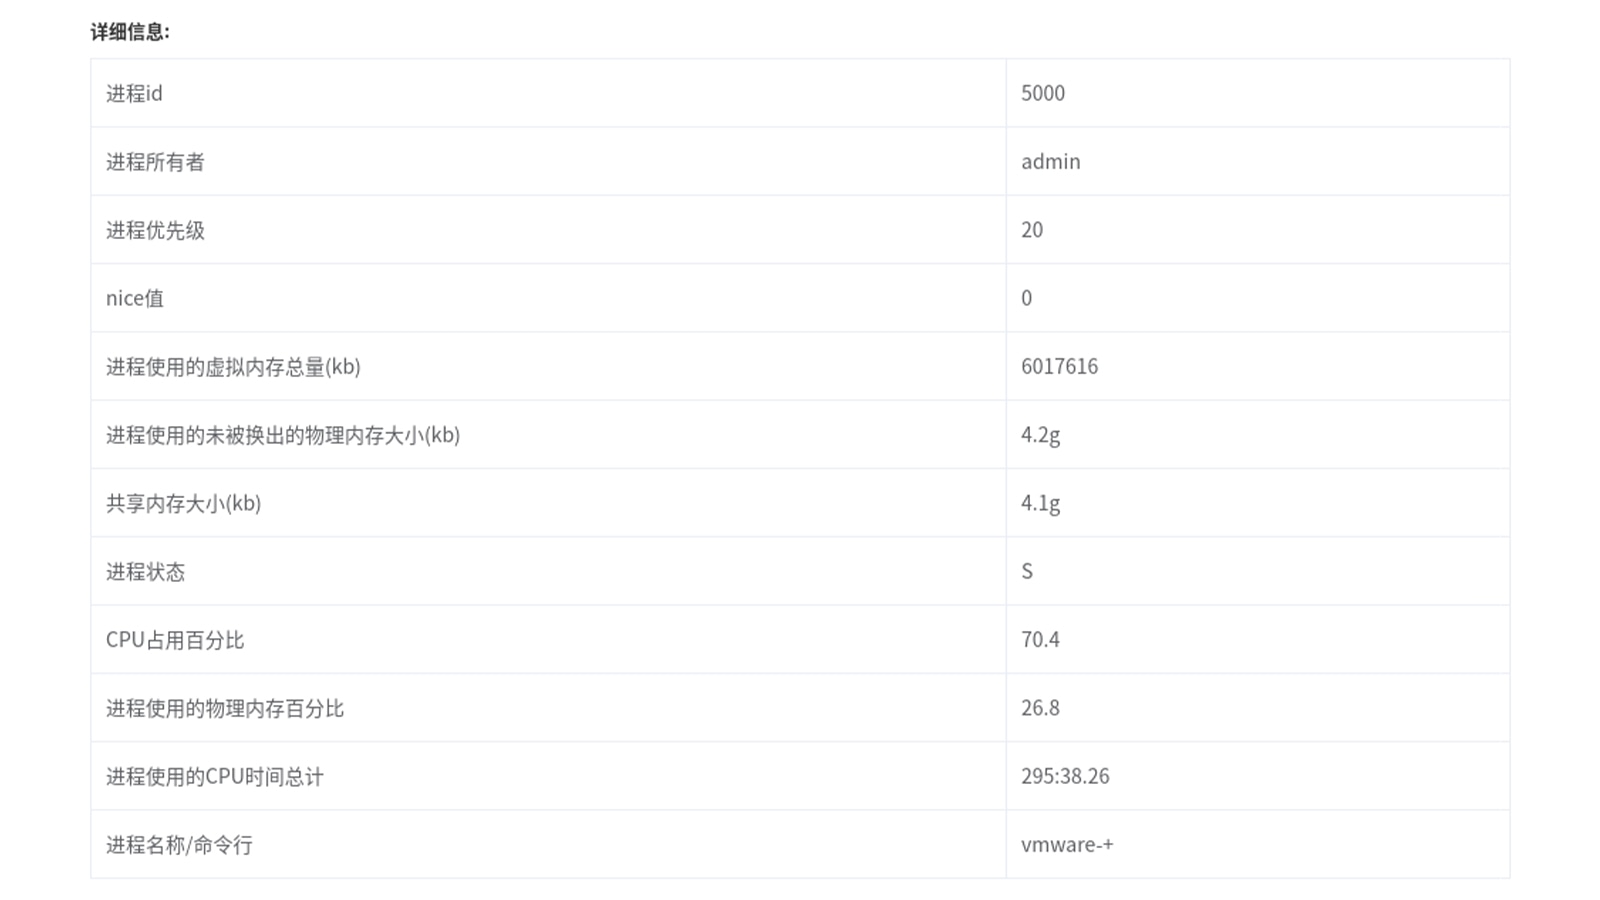Image resolution: width=1600 pixels, height=900 pixels.
Task: Click the virtual memory value 6017616
Action: pos(1059,366)
